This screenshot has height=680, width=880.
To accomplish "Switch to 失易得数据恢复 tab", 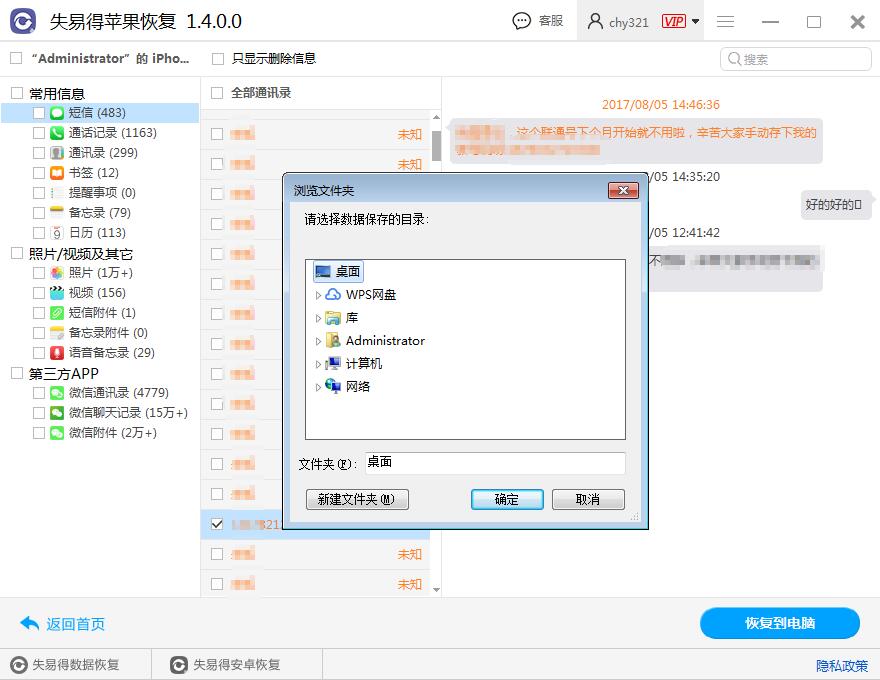I will coord(65,664).
